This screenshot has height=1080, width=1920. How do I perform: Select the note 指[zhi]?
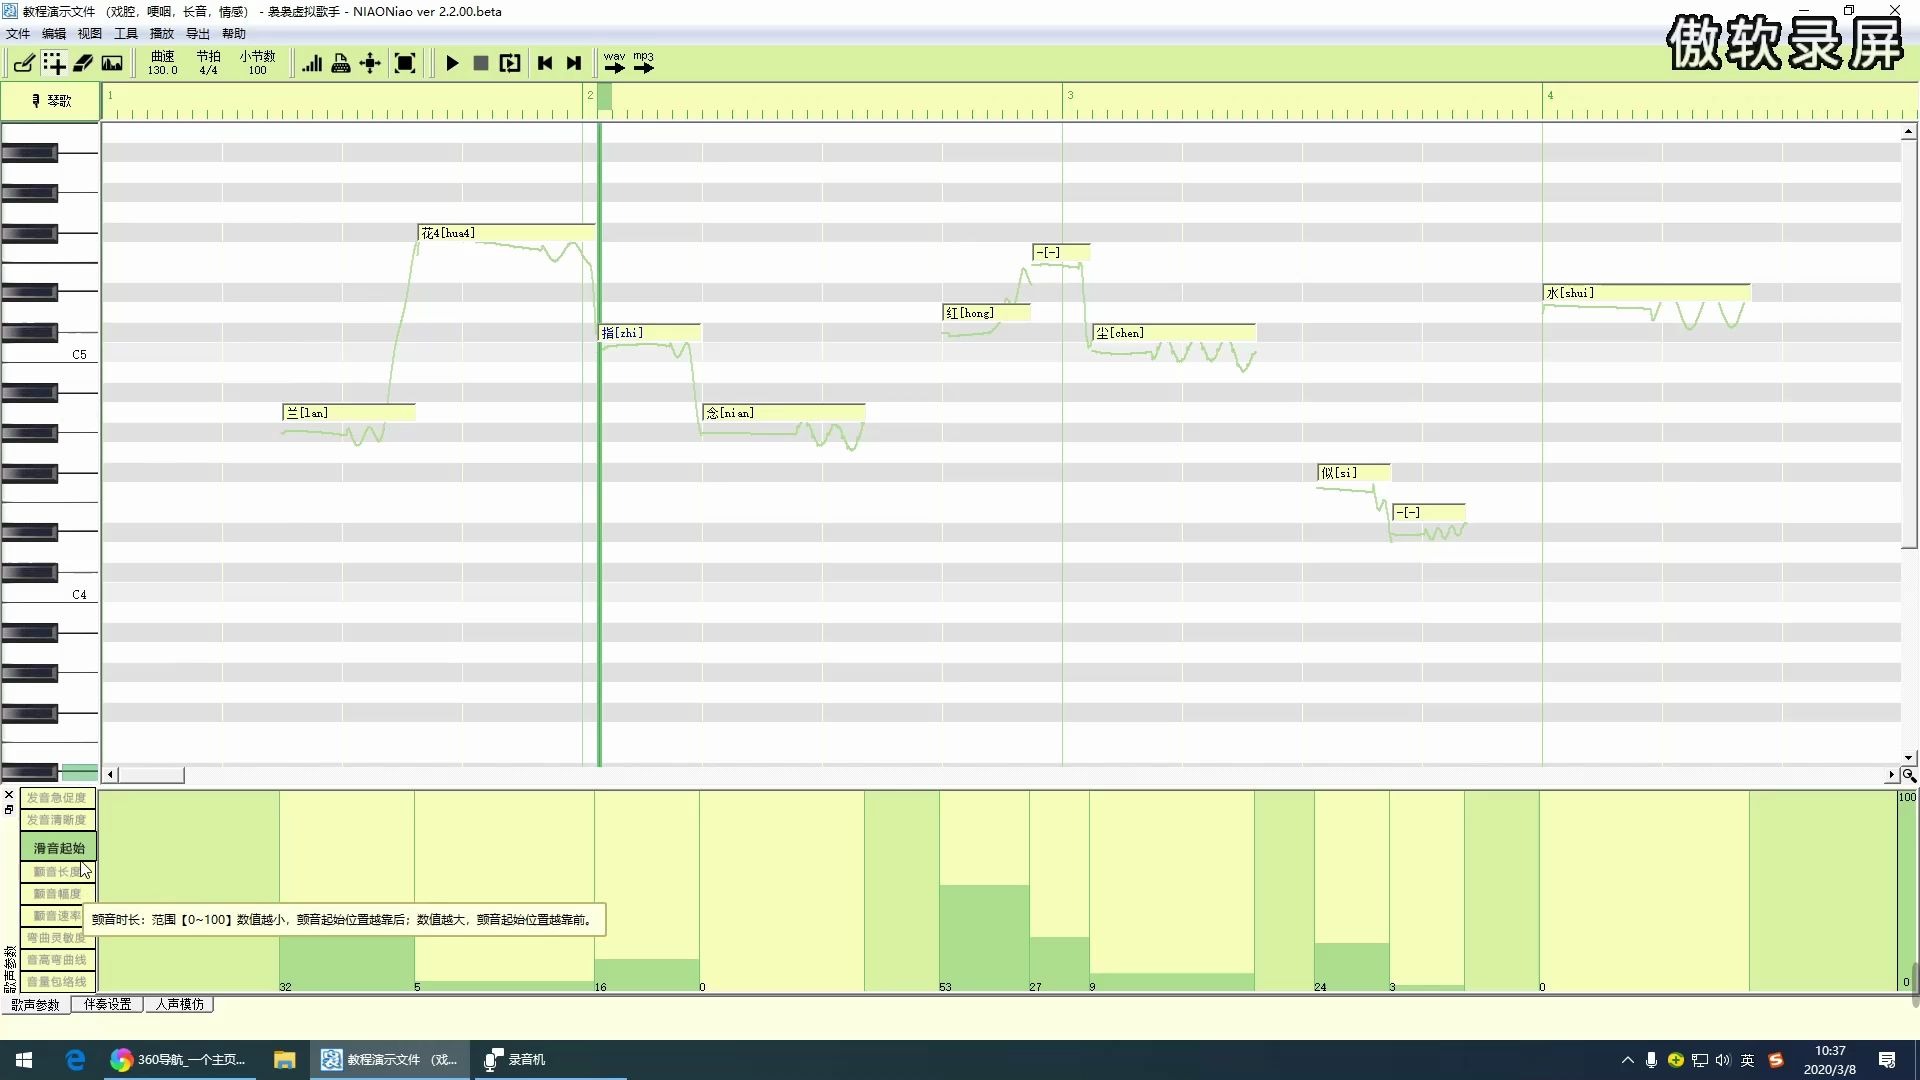[650, 333]
